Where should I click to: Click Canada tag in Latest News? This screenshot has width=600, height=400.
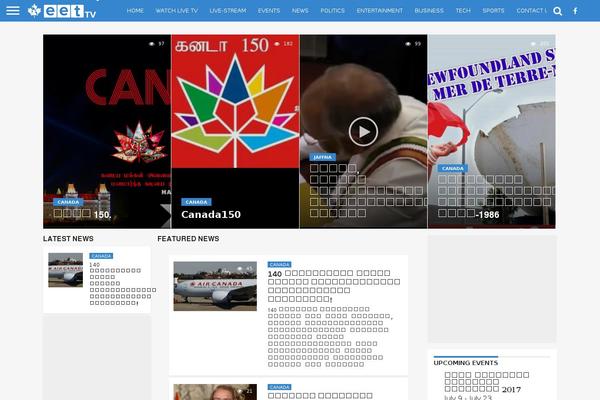(101, 256)
